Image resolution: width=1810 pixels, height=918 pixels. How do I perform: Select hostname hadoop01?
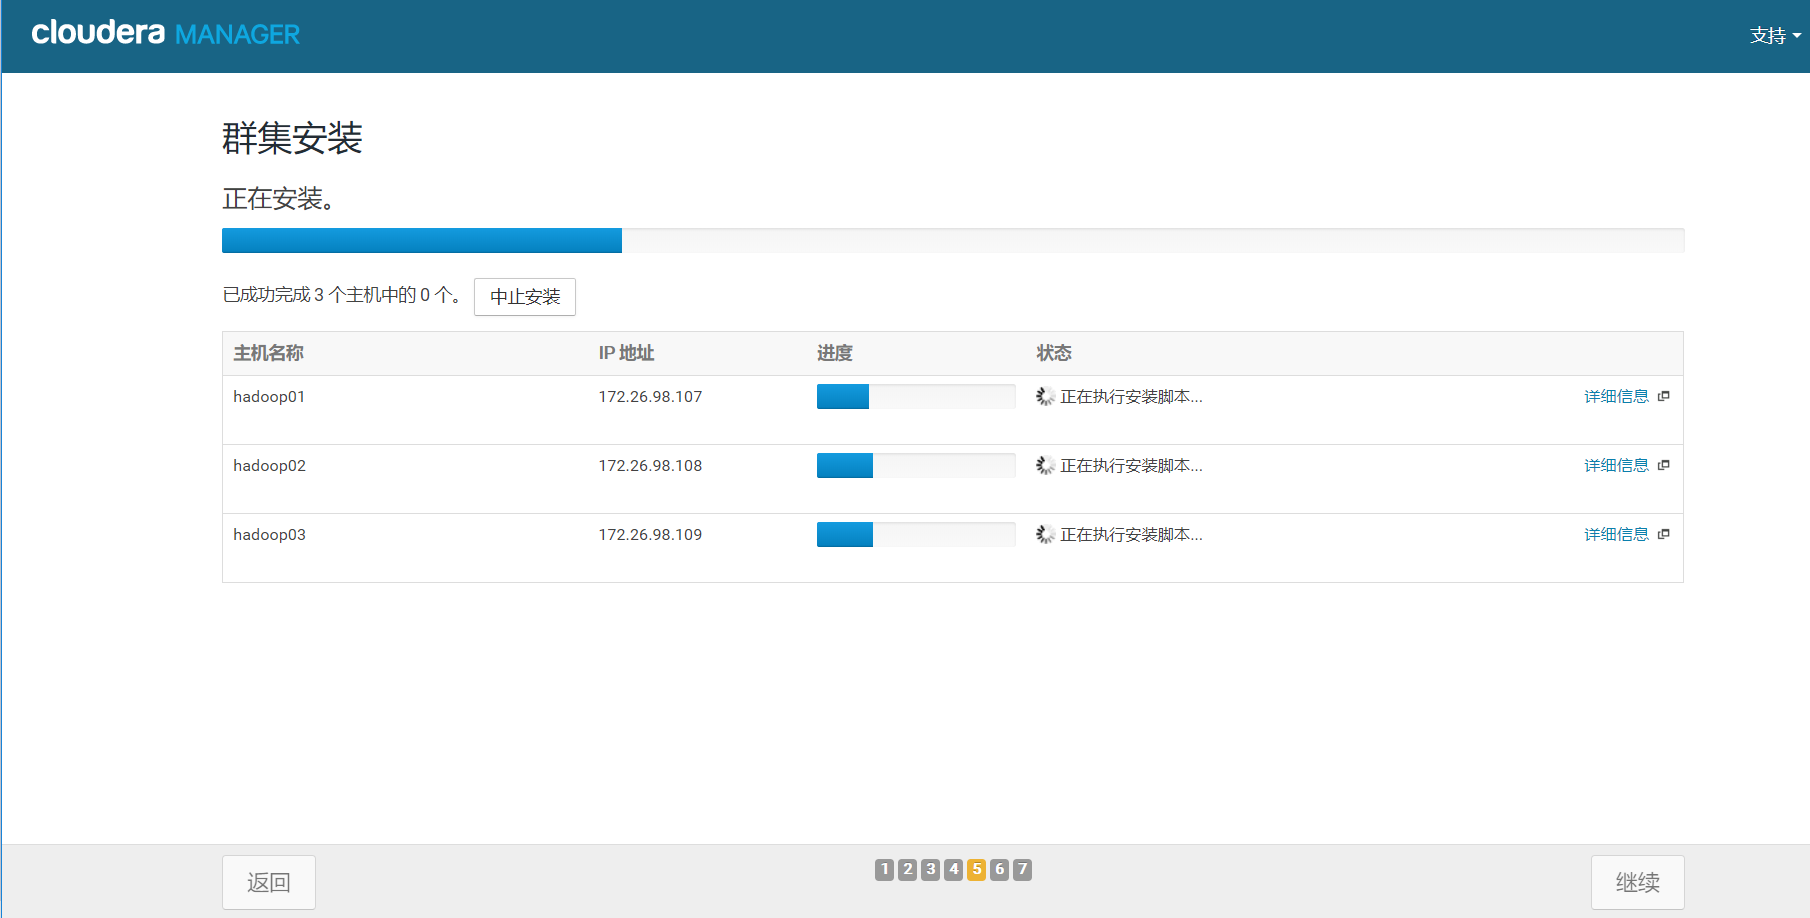coord(269,397)
